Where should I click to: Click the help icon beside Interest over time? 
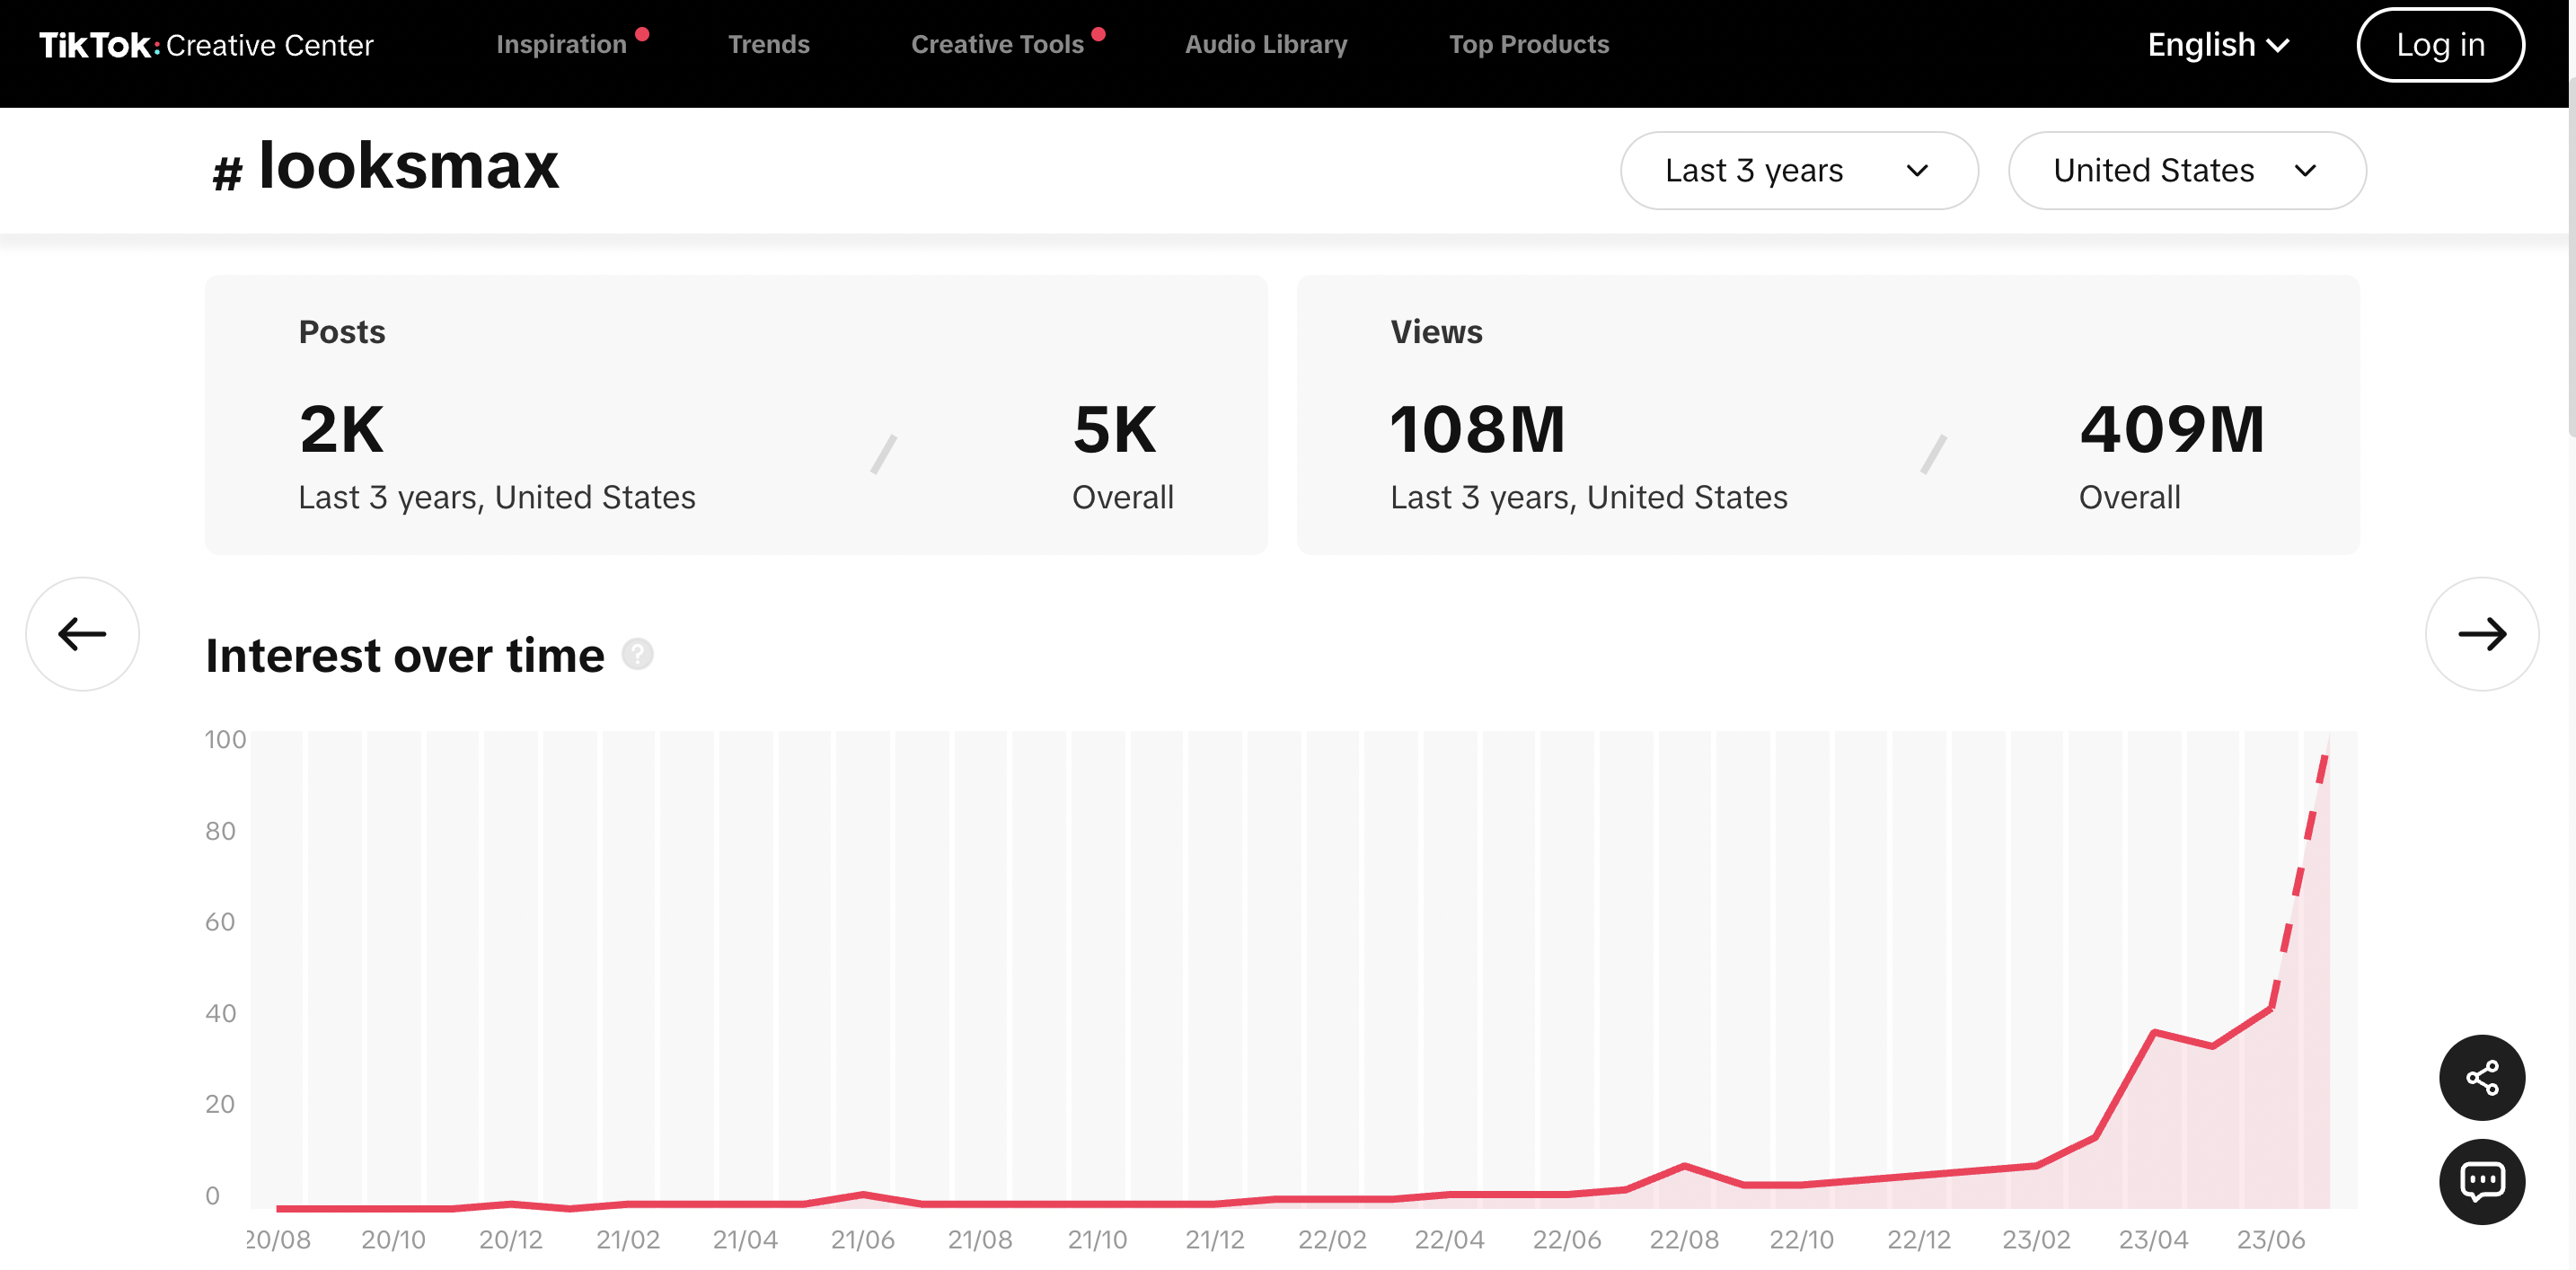(637, 654)
